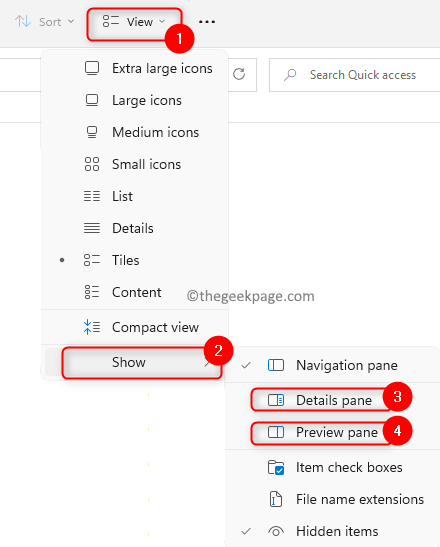Enable Item check boxes option

pyautogui.click(x=333, y=467)
